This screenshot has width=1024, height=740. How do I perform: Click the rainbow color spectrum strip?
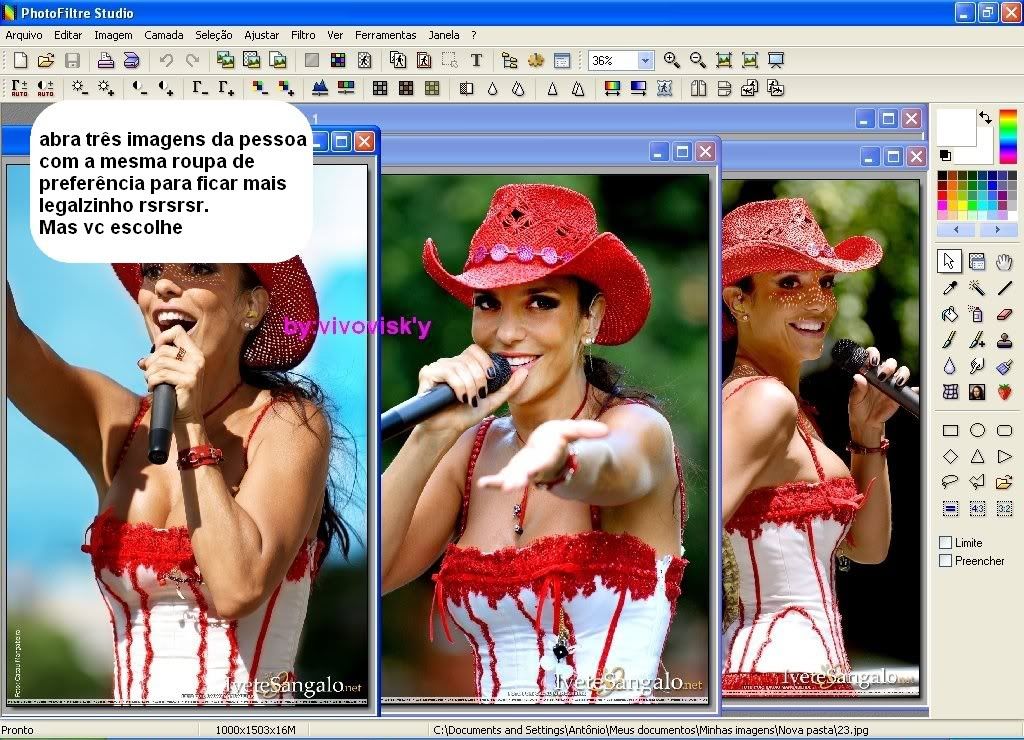[1008, 136]
